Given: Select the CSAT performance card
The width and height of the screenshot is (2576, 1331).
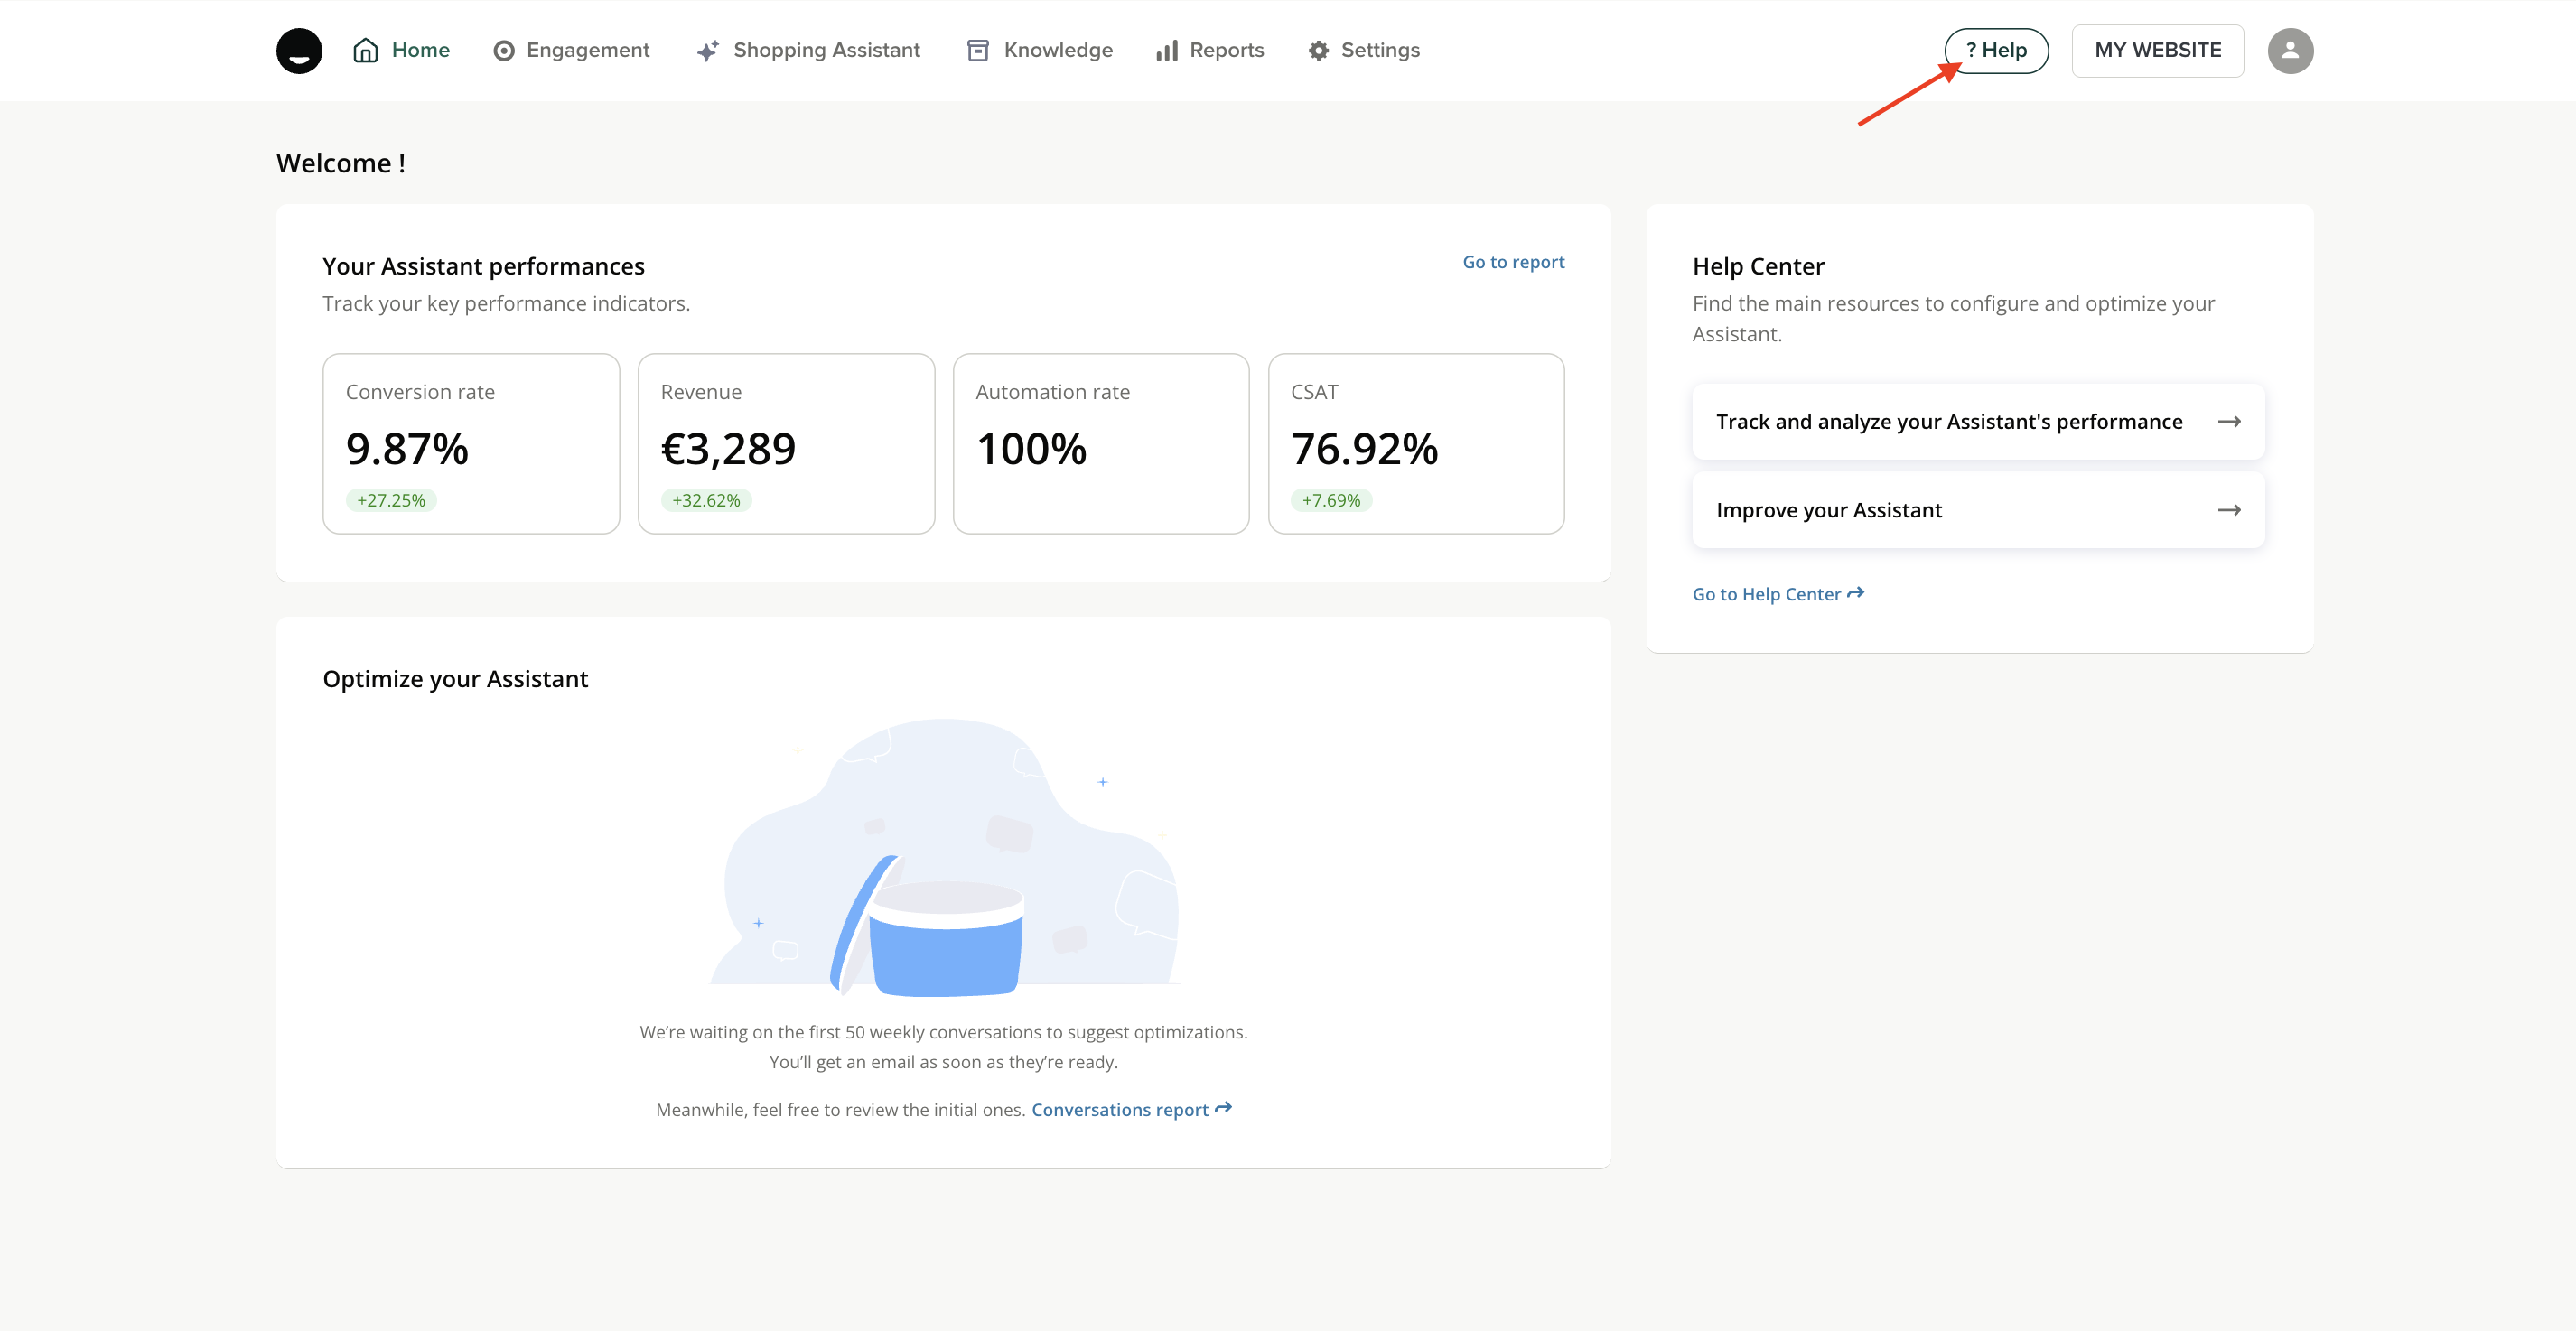Looking at the screenshot, I should pos(1415,443).
